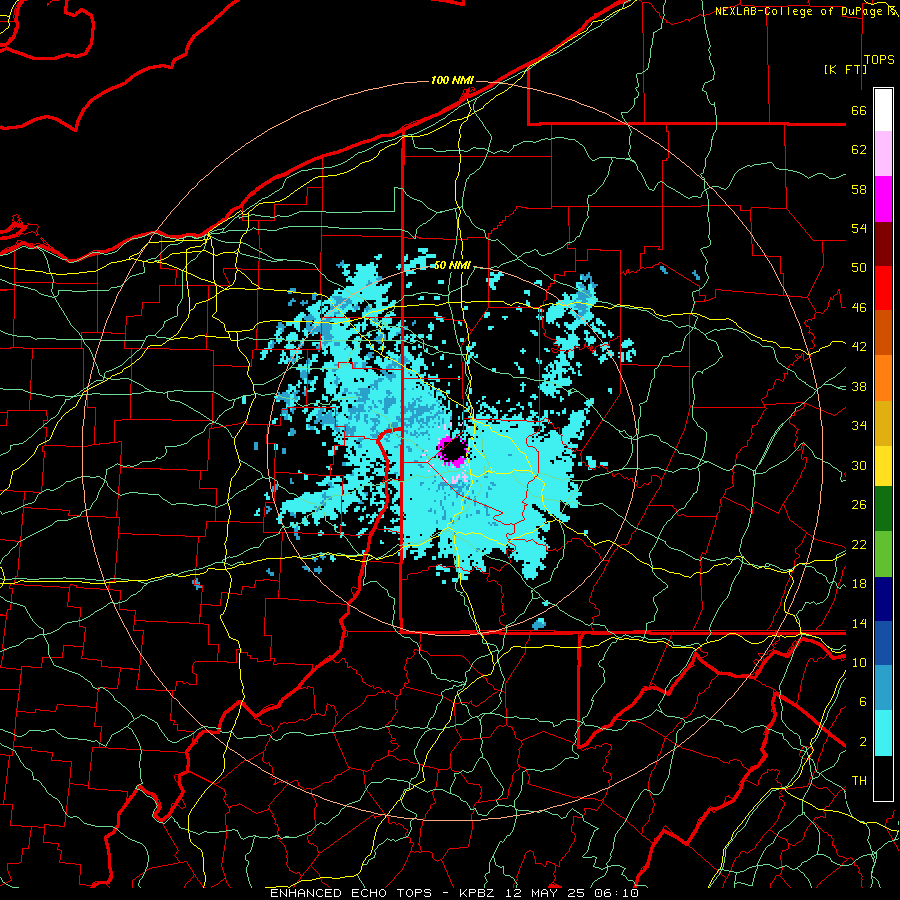Click the dark orange 46 K FT legend swatch
This screenshot has width=900, height=900.
tap(883, 333)
